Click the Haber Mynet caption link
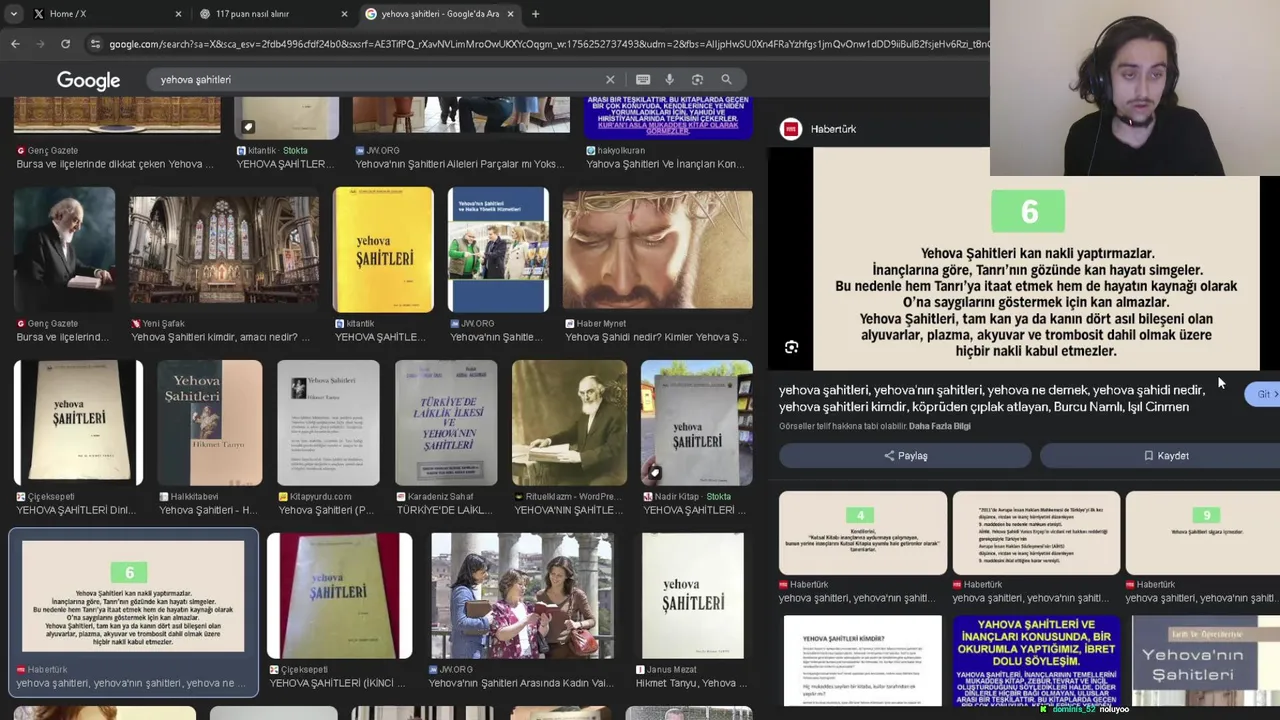Viewport: 1280px width, 720px height. point(656,337)
